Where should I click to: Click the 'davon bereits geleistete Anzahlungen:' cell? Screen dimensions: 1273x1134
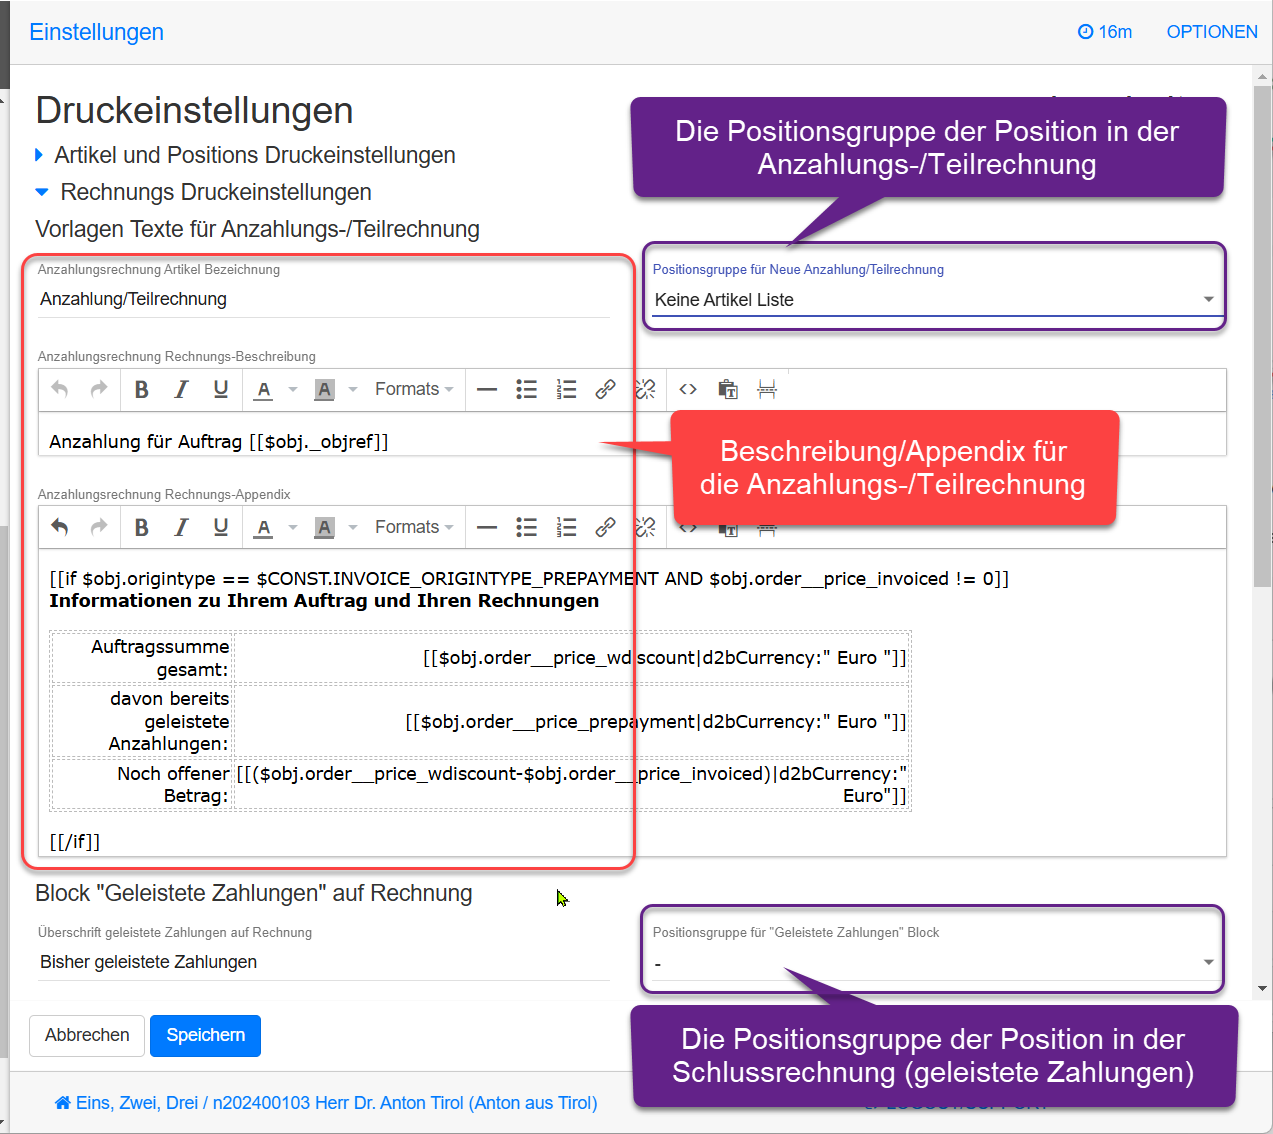(x=142, y=721)
